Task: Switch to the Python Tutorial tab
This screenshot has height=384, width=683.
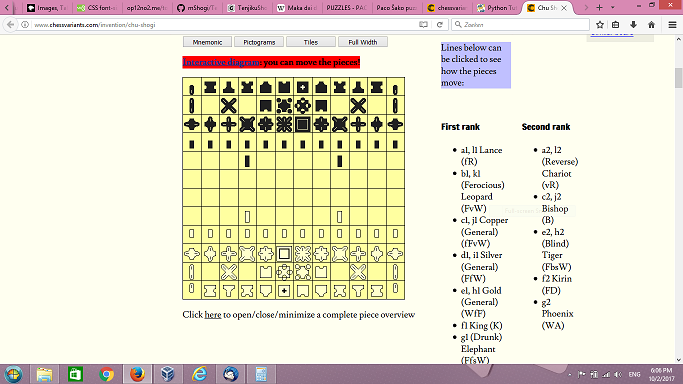Action: coord(497,8)
